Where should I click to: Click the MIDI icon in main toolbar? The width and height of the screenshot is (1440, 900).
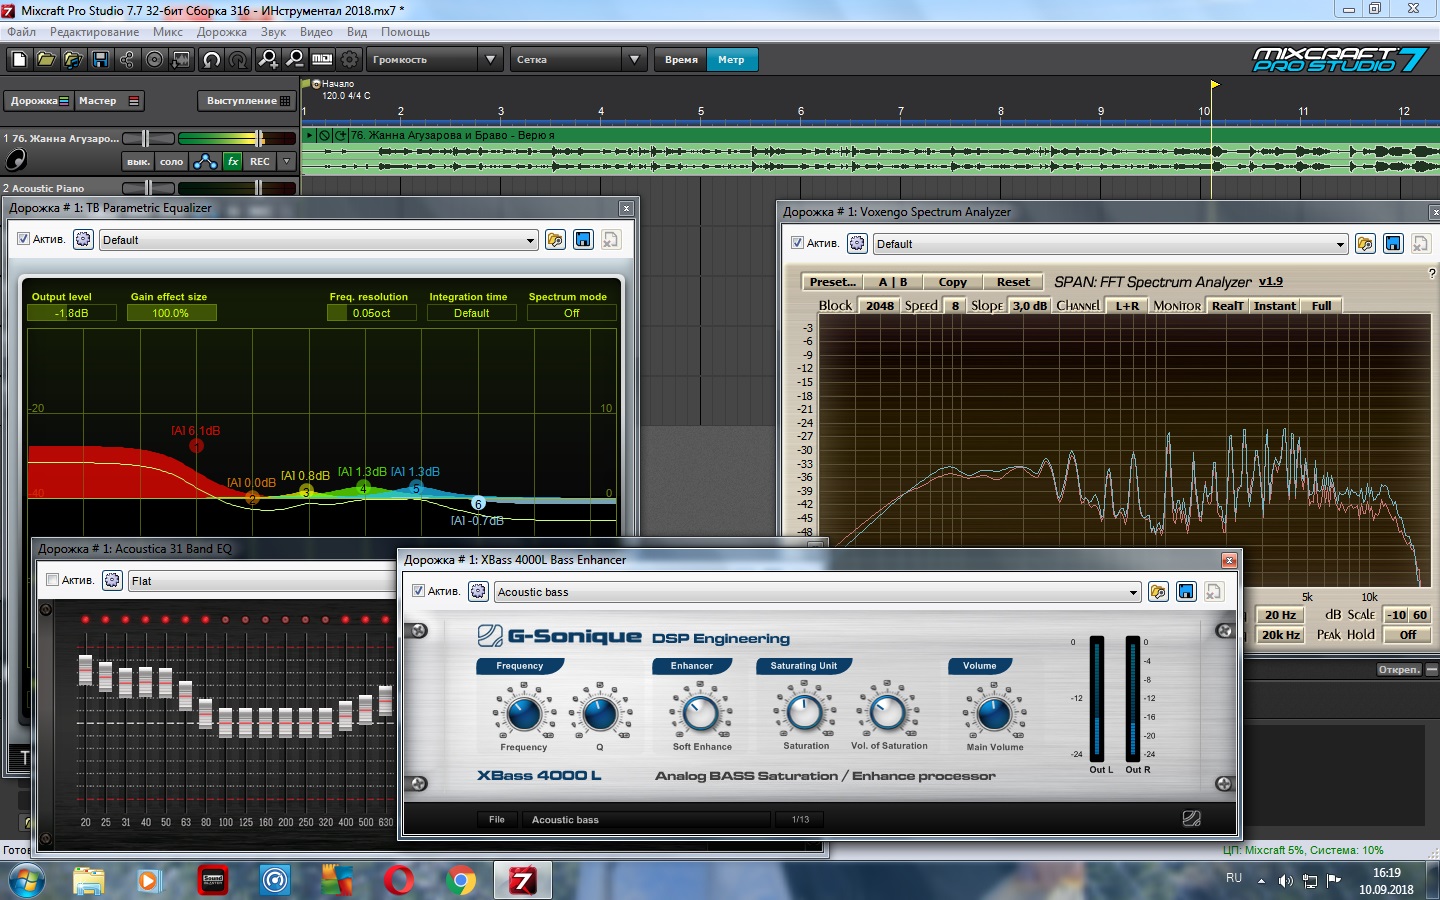322,60
